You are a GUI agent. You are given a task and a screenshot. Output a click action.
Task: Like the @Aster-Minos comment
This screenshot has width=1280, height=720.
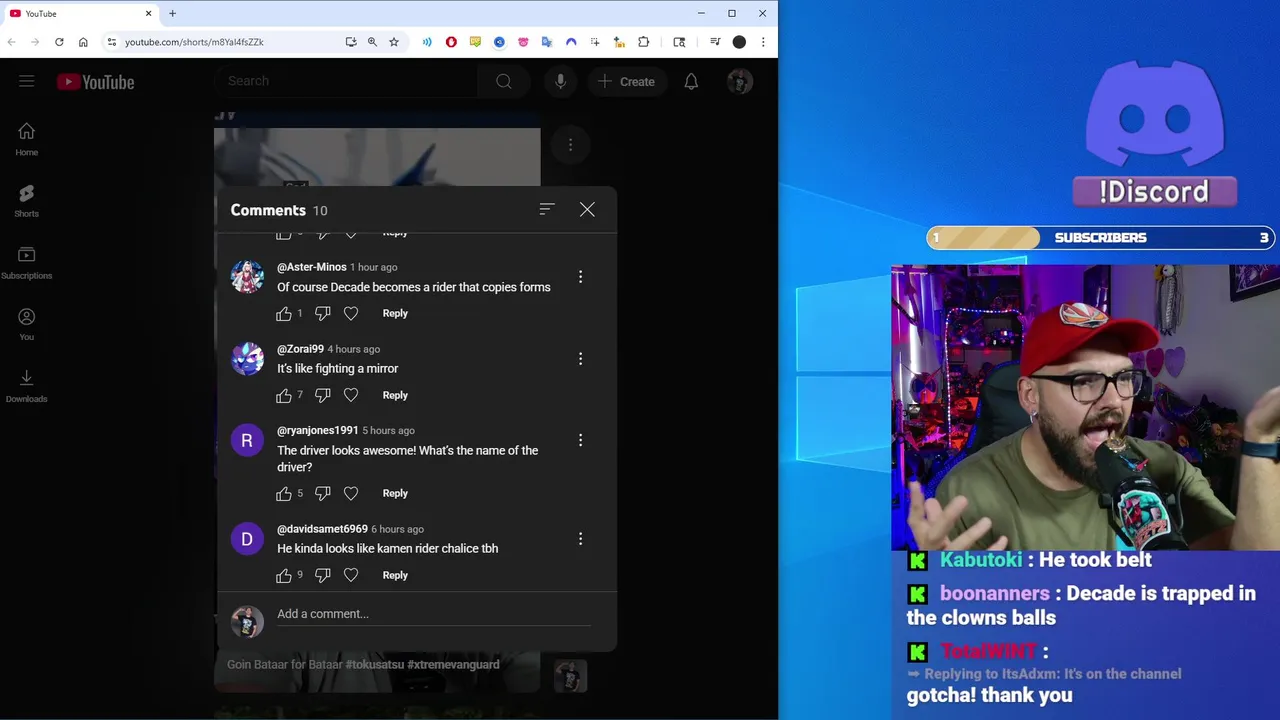click(284, 314)
